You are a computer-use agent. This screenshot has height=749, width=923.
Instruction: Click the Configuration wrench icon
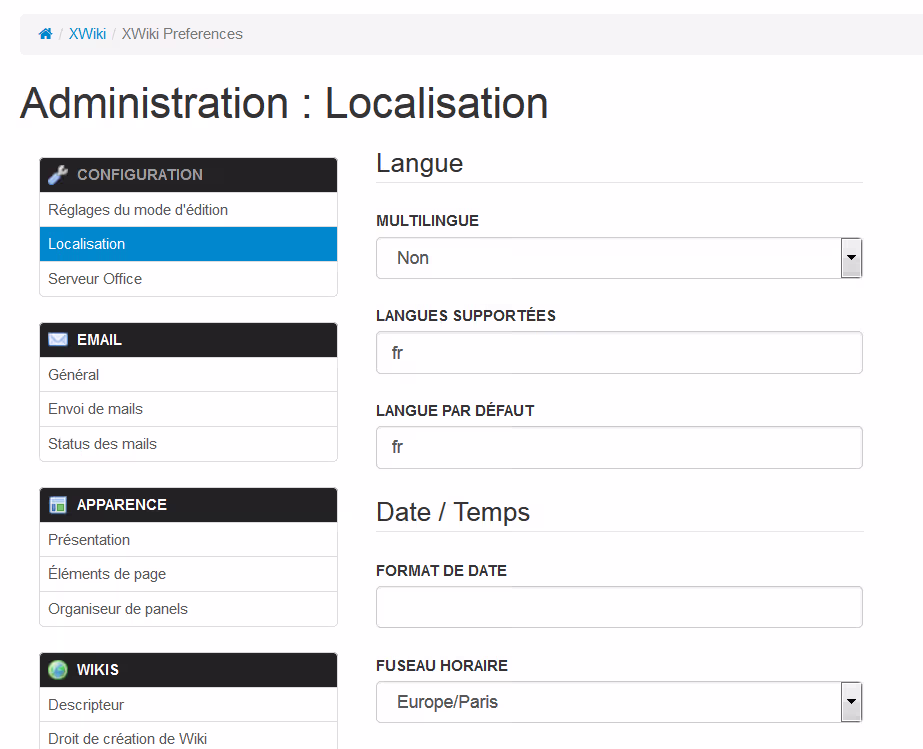[x=58, y=175]
